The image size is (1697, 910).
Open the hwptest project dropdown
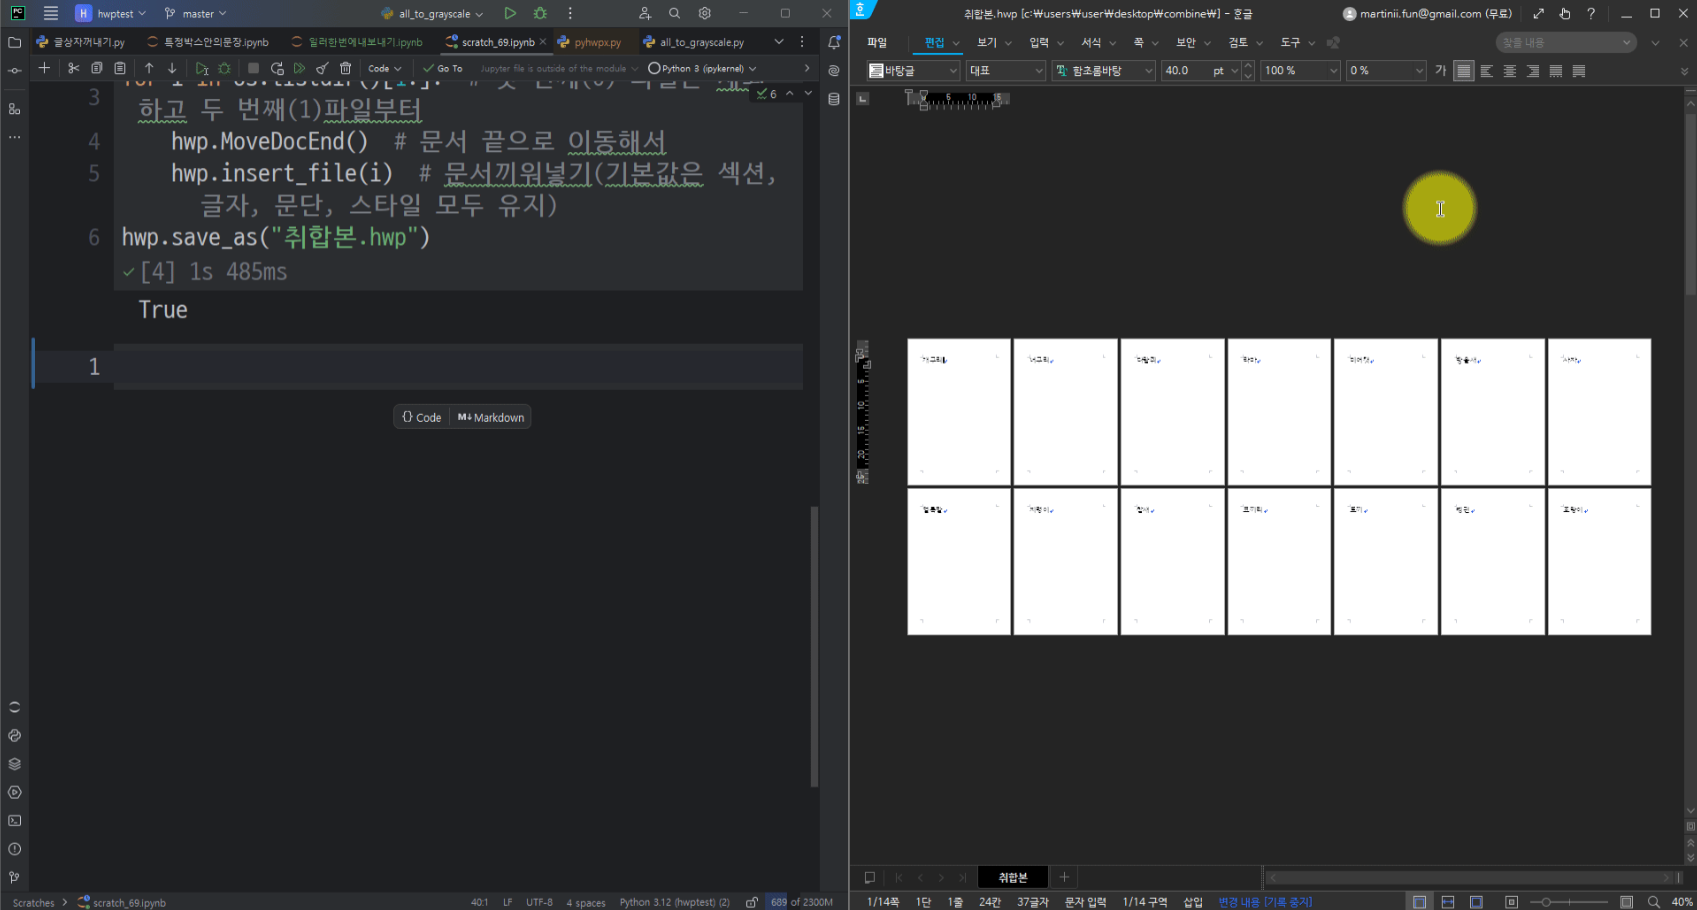pyautogui.click(x=112, y=14)
